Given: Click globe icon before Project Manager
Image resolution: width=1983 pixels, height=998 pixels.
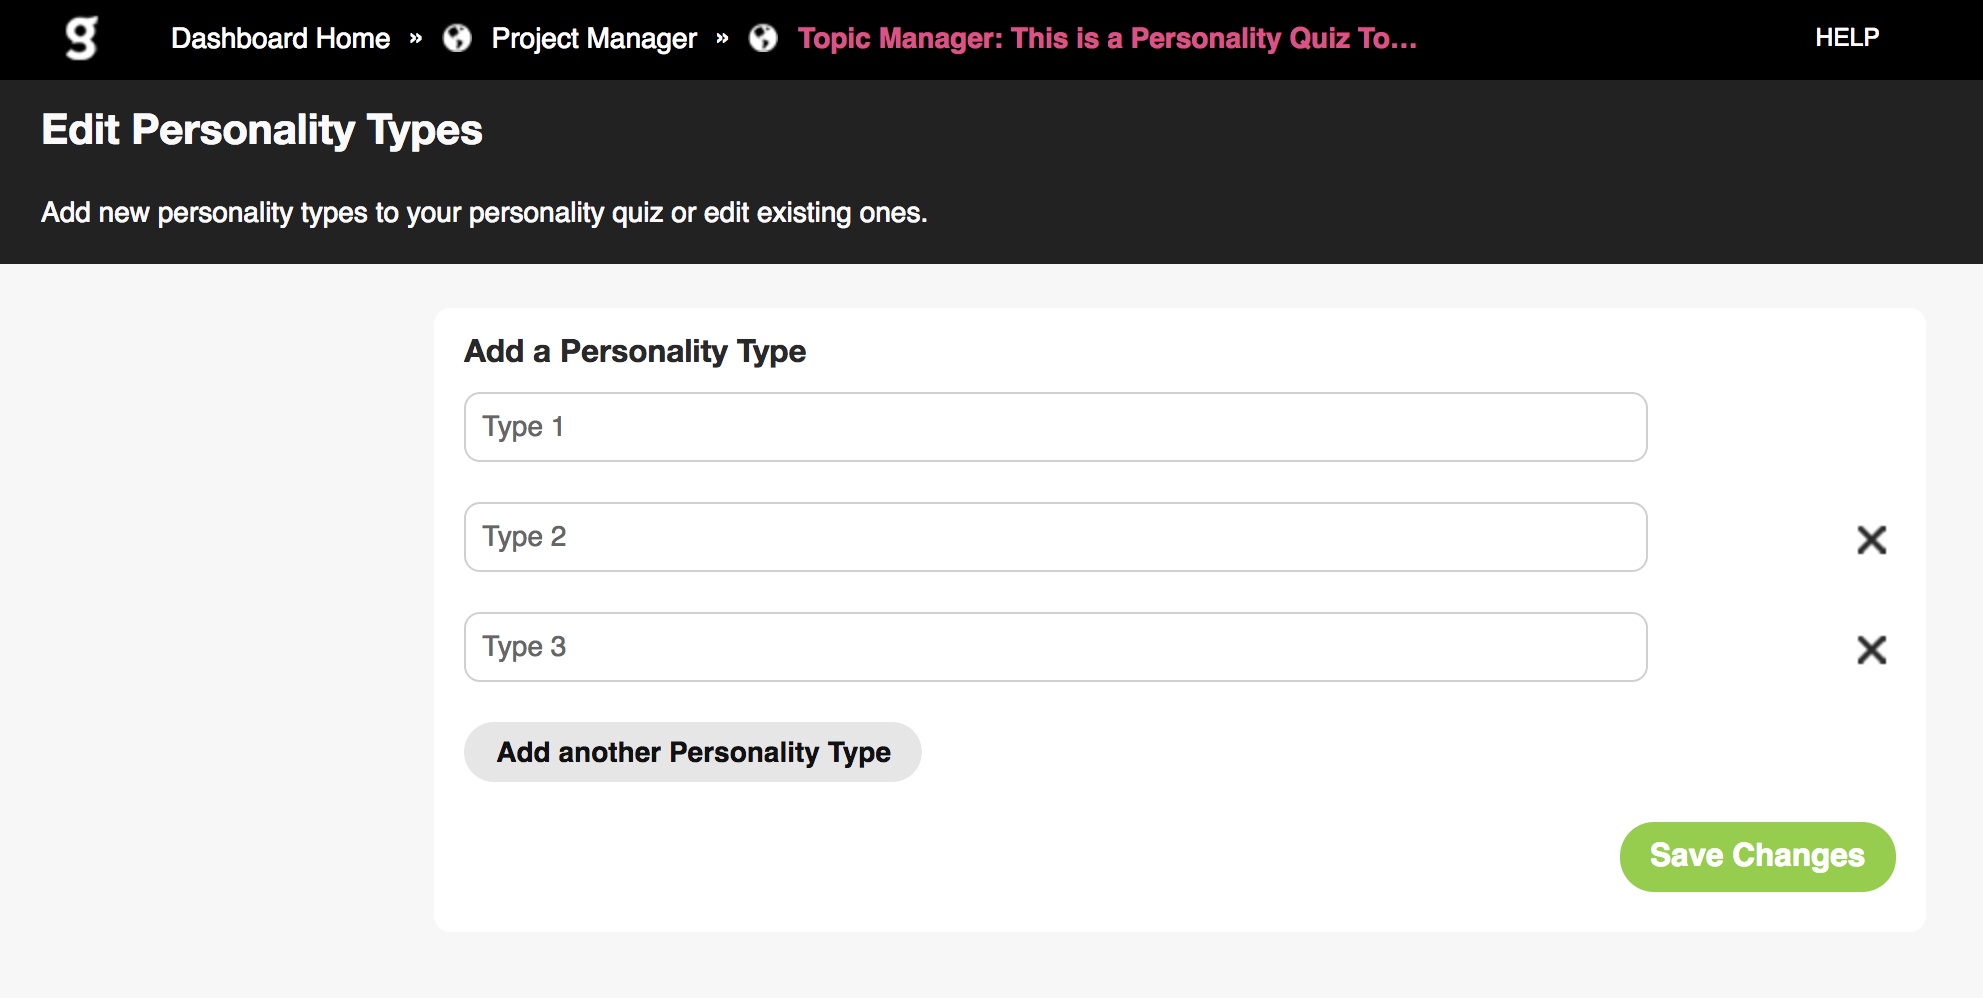Looking at the screenshot, I should click(x=457, y=38).
